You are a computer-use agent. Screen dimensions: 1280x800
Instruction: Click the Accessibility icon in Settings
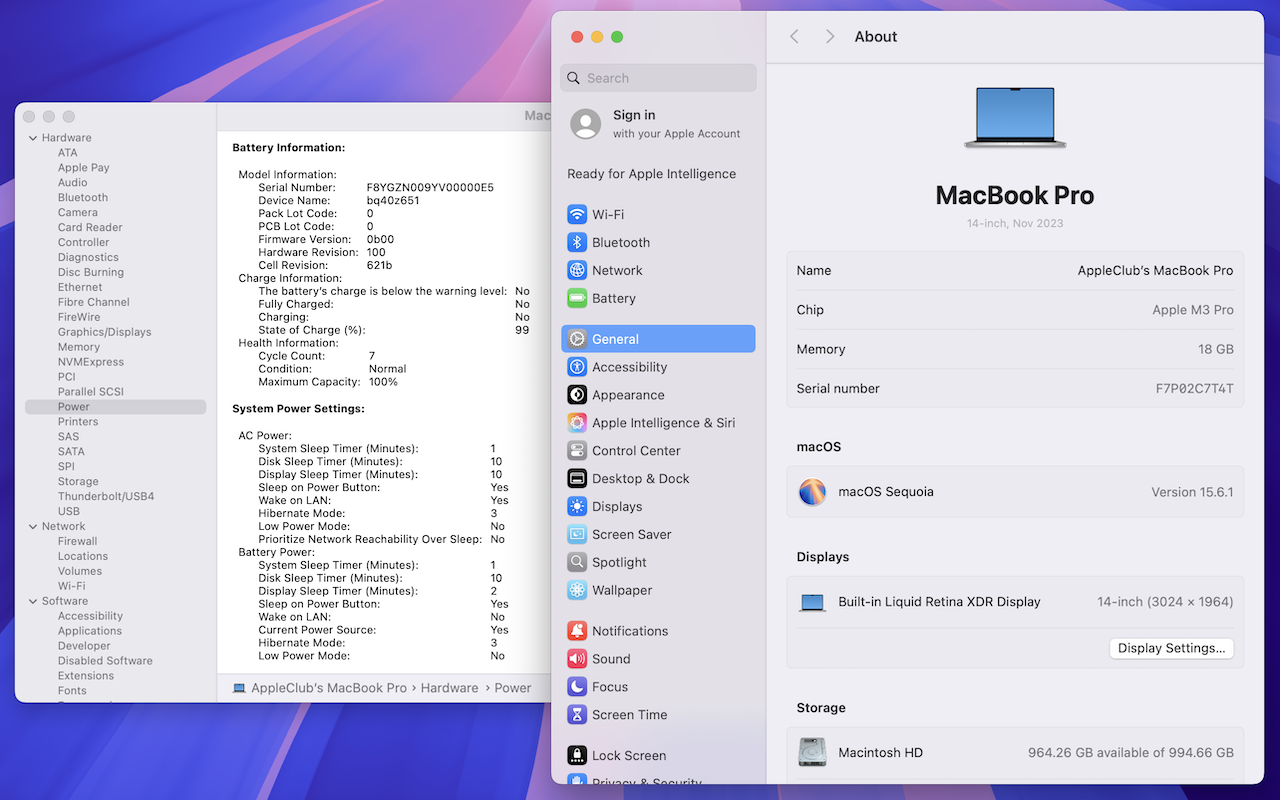coord(577,367)
